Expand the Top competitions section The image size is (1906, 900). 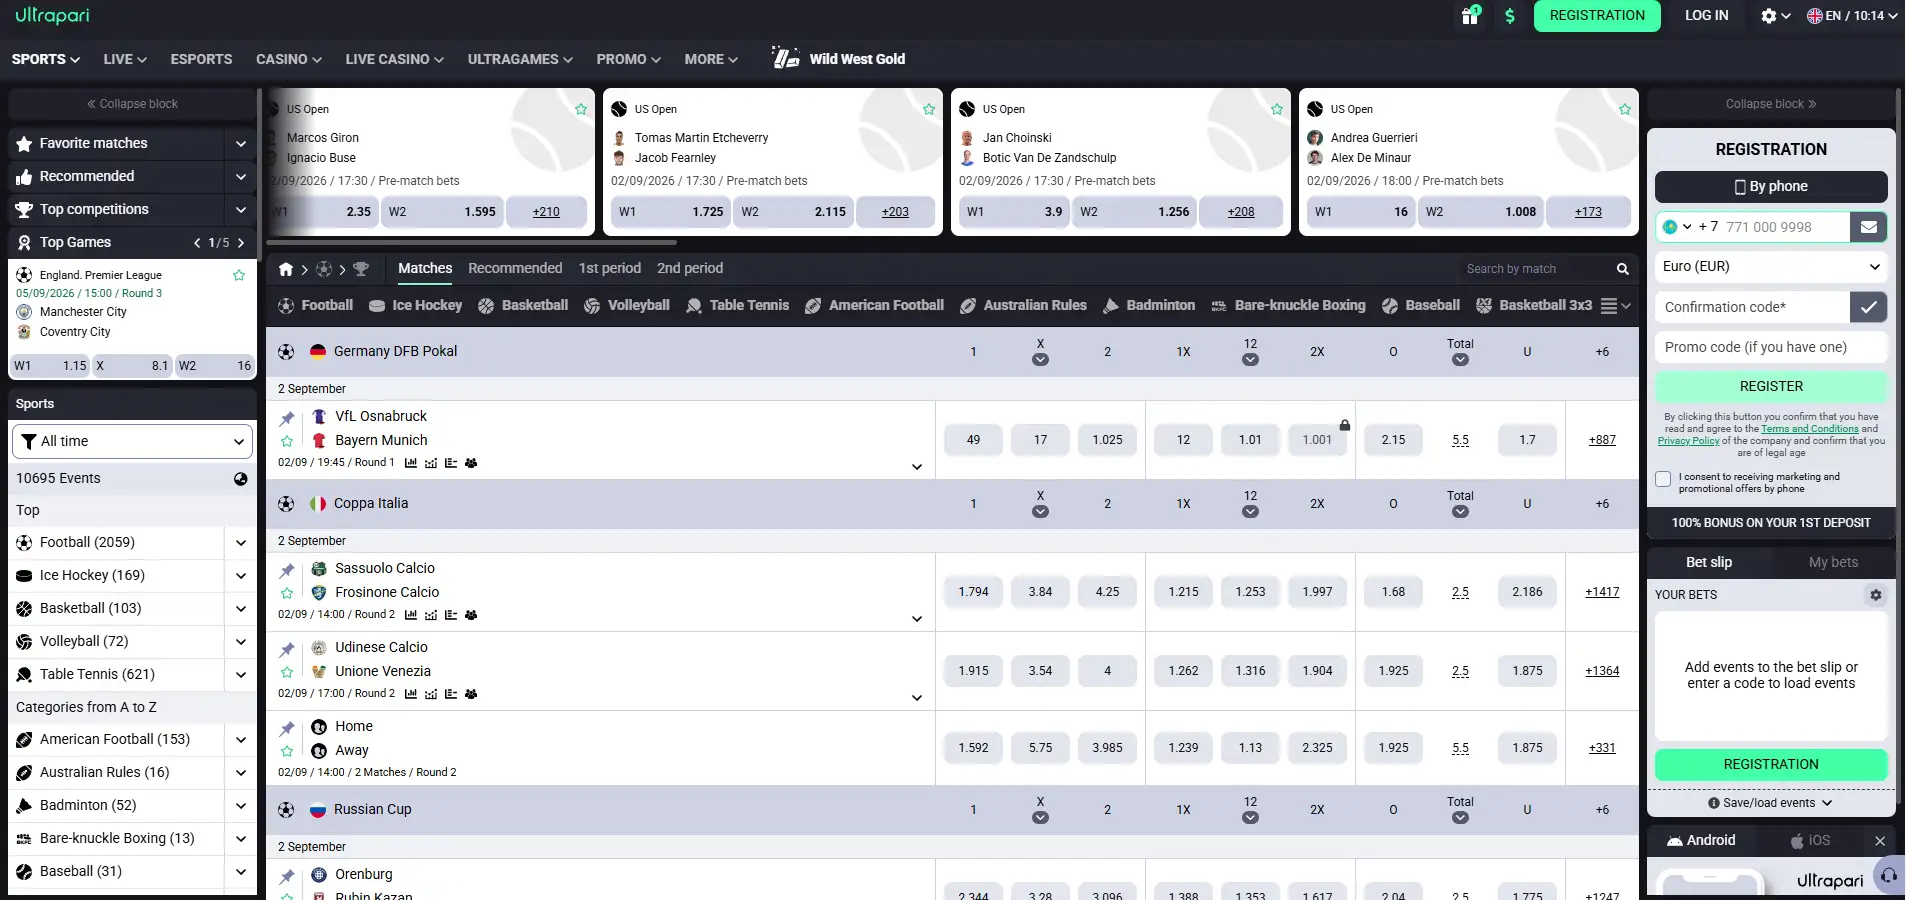[x=241, y=210]
